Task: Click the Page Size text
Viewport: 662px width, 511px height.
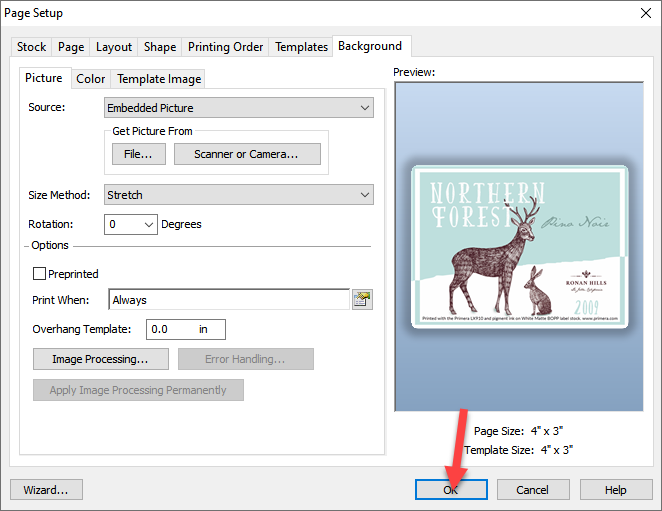Action: click(518, 431)
